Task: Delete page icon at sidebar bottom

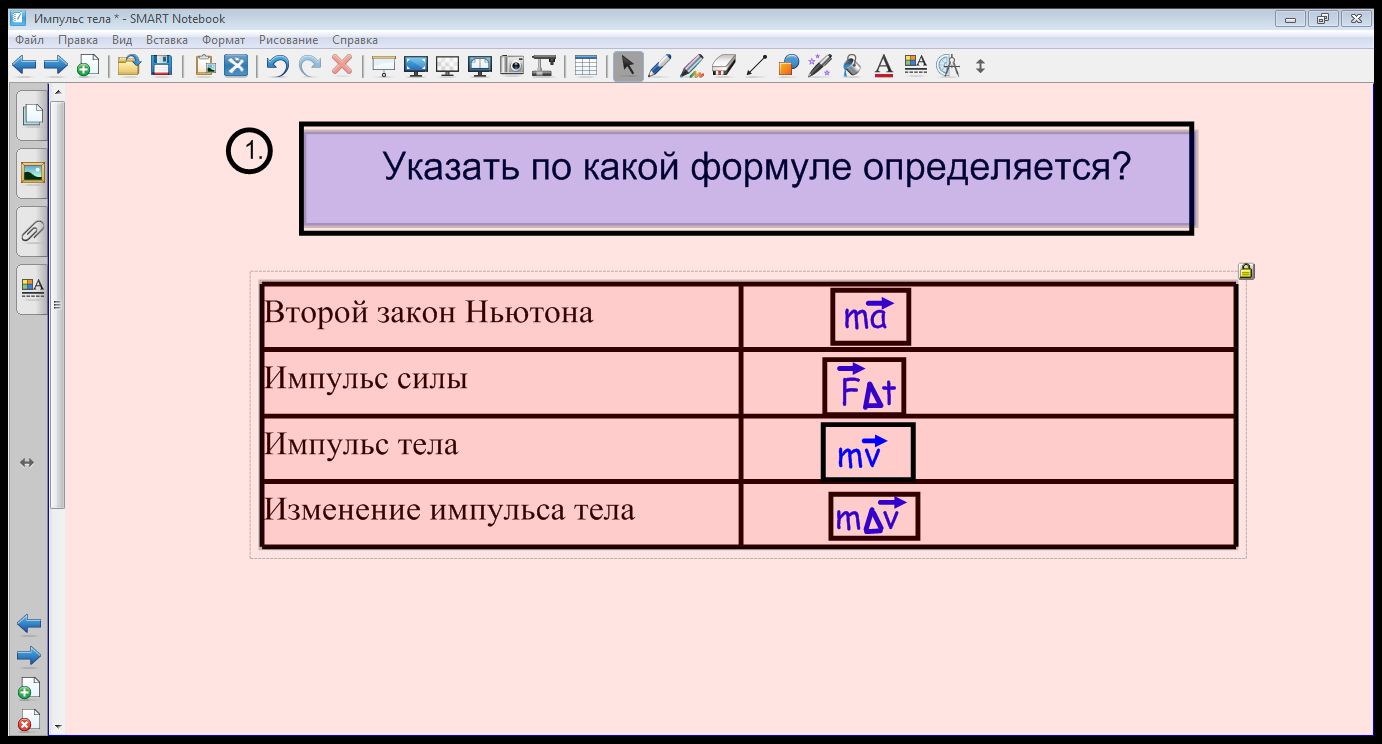Action: [x=29, y=719]
